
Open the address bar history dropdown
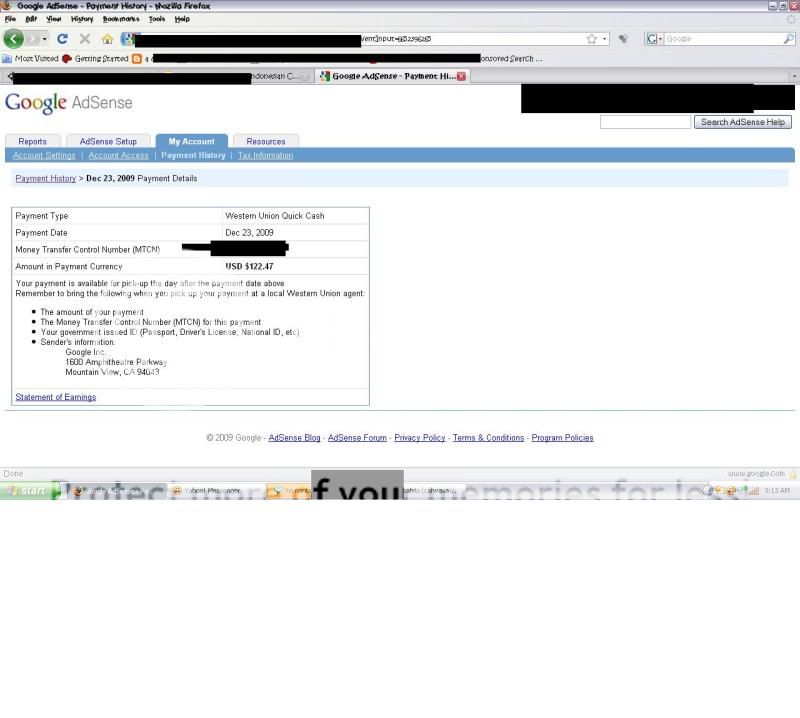[x=605, y=39]
